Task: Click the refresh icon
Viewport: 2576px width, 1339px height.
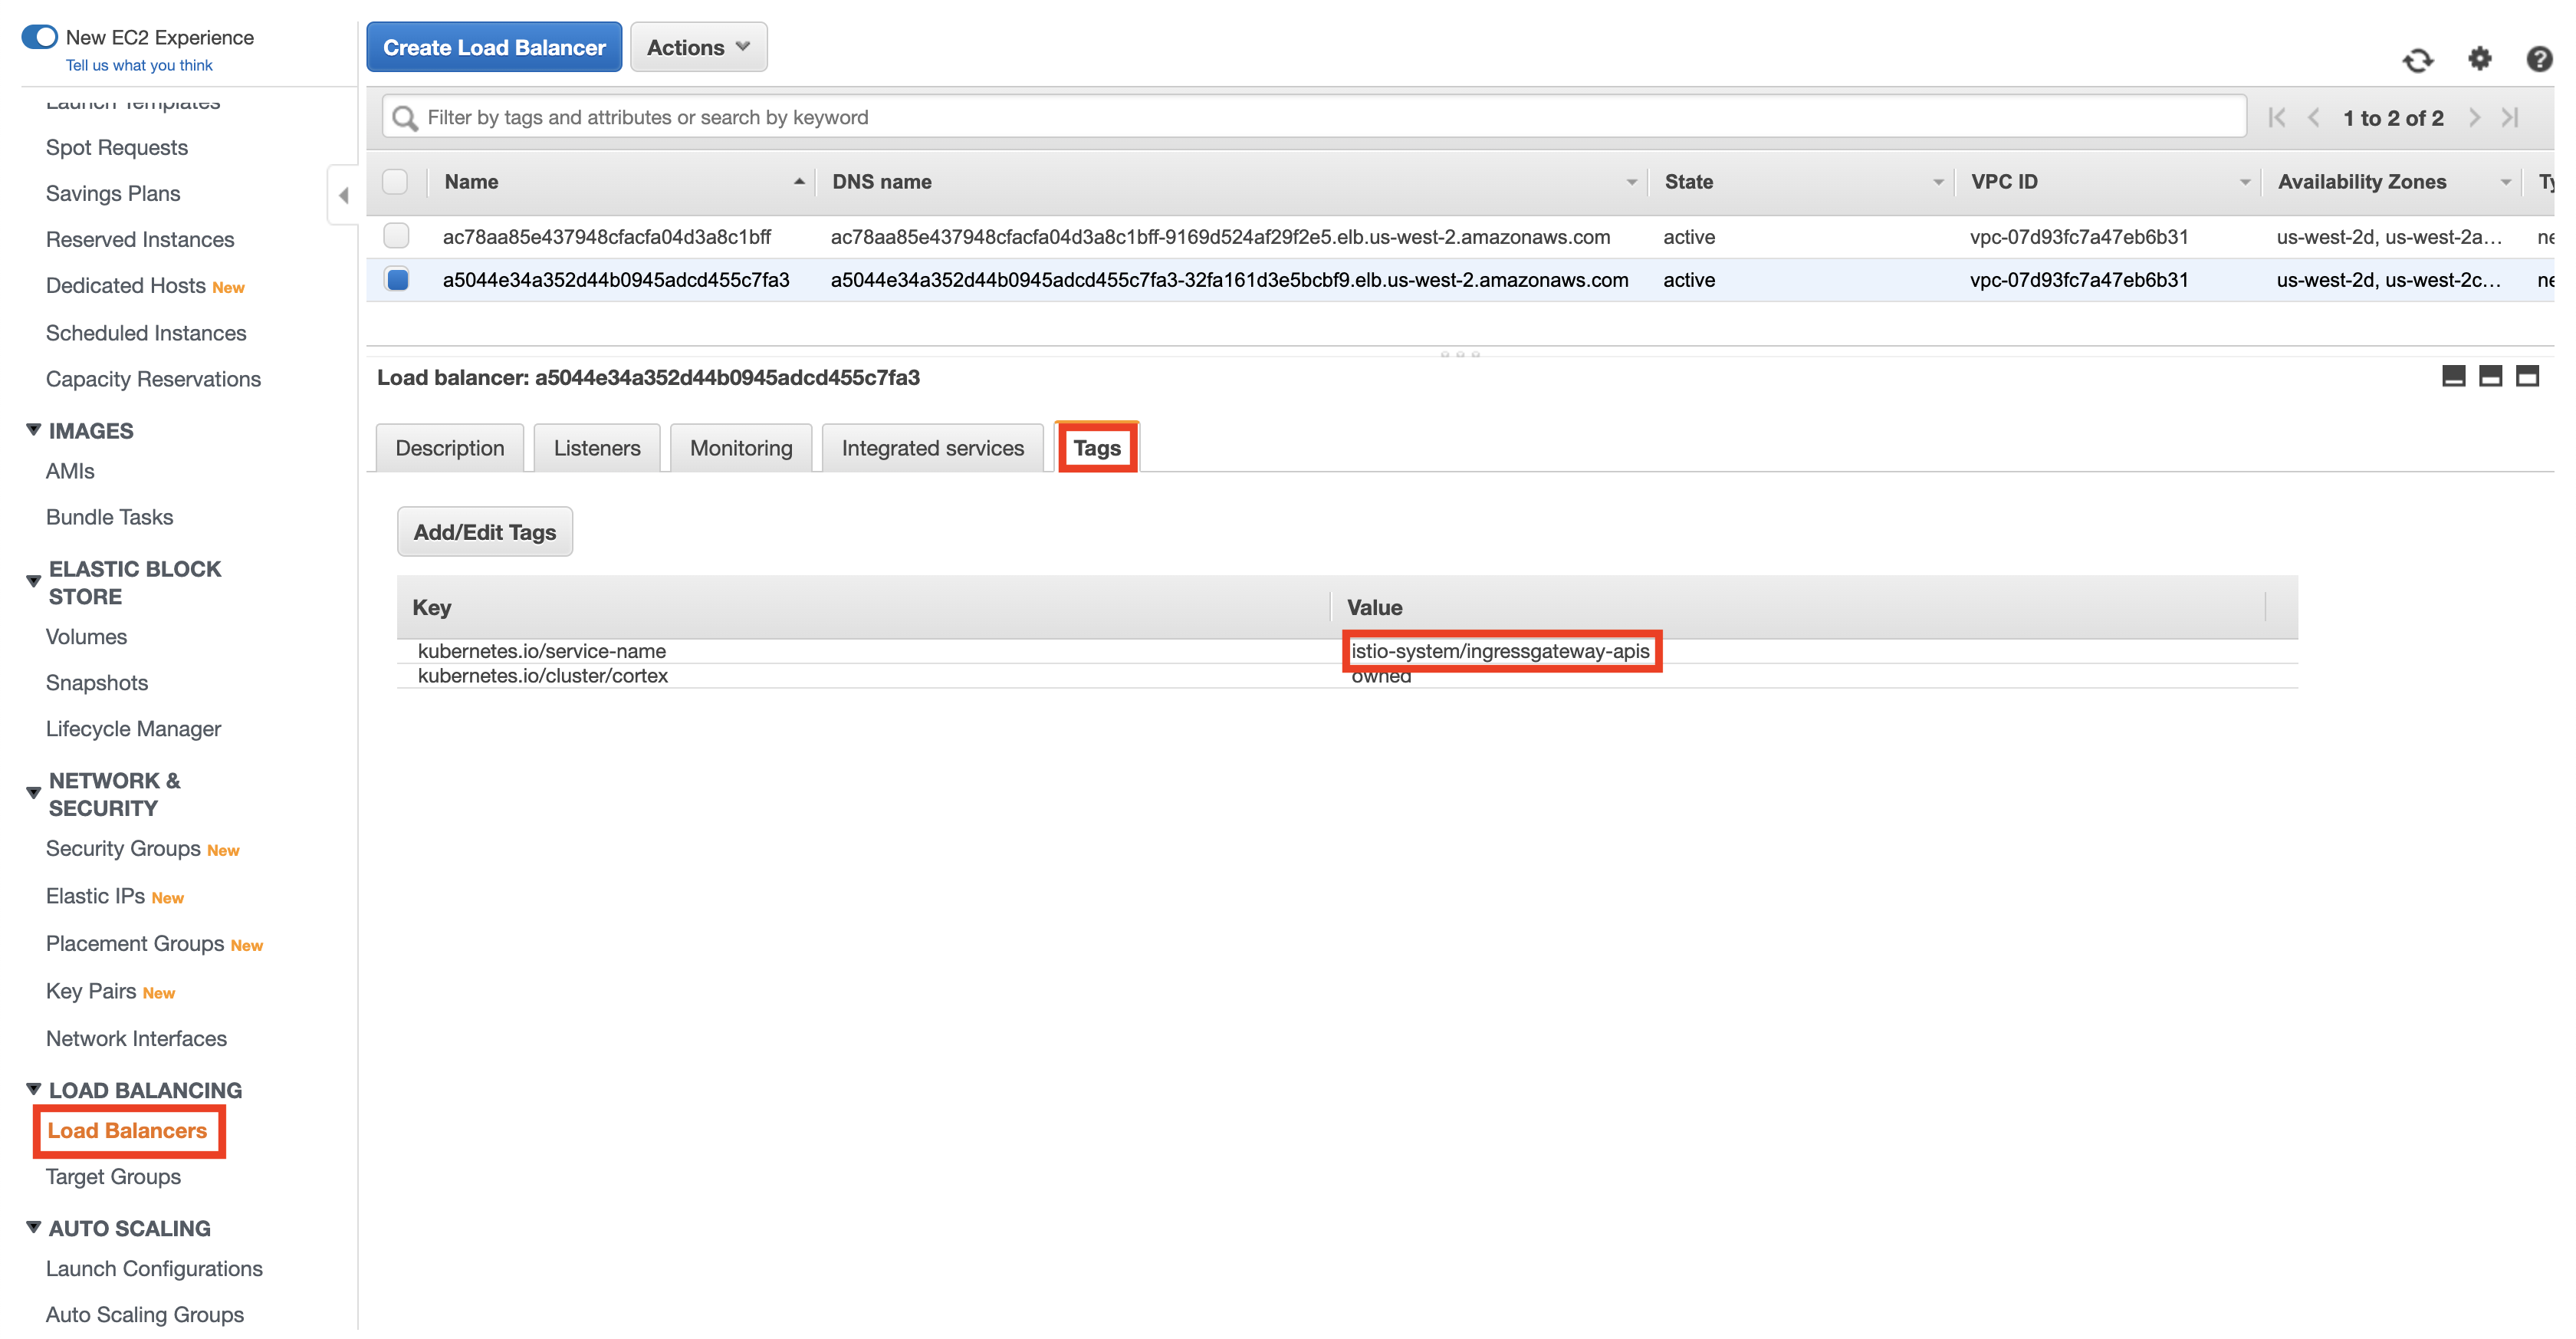Action: click(2417, 60)
